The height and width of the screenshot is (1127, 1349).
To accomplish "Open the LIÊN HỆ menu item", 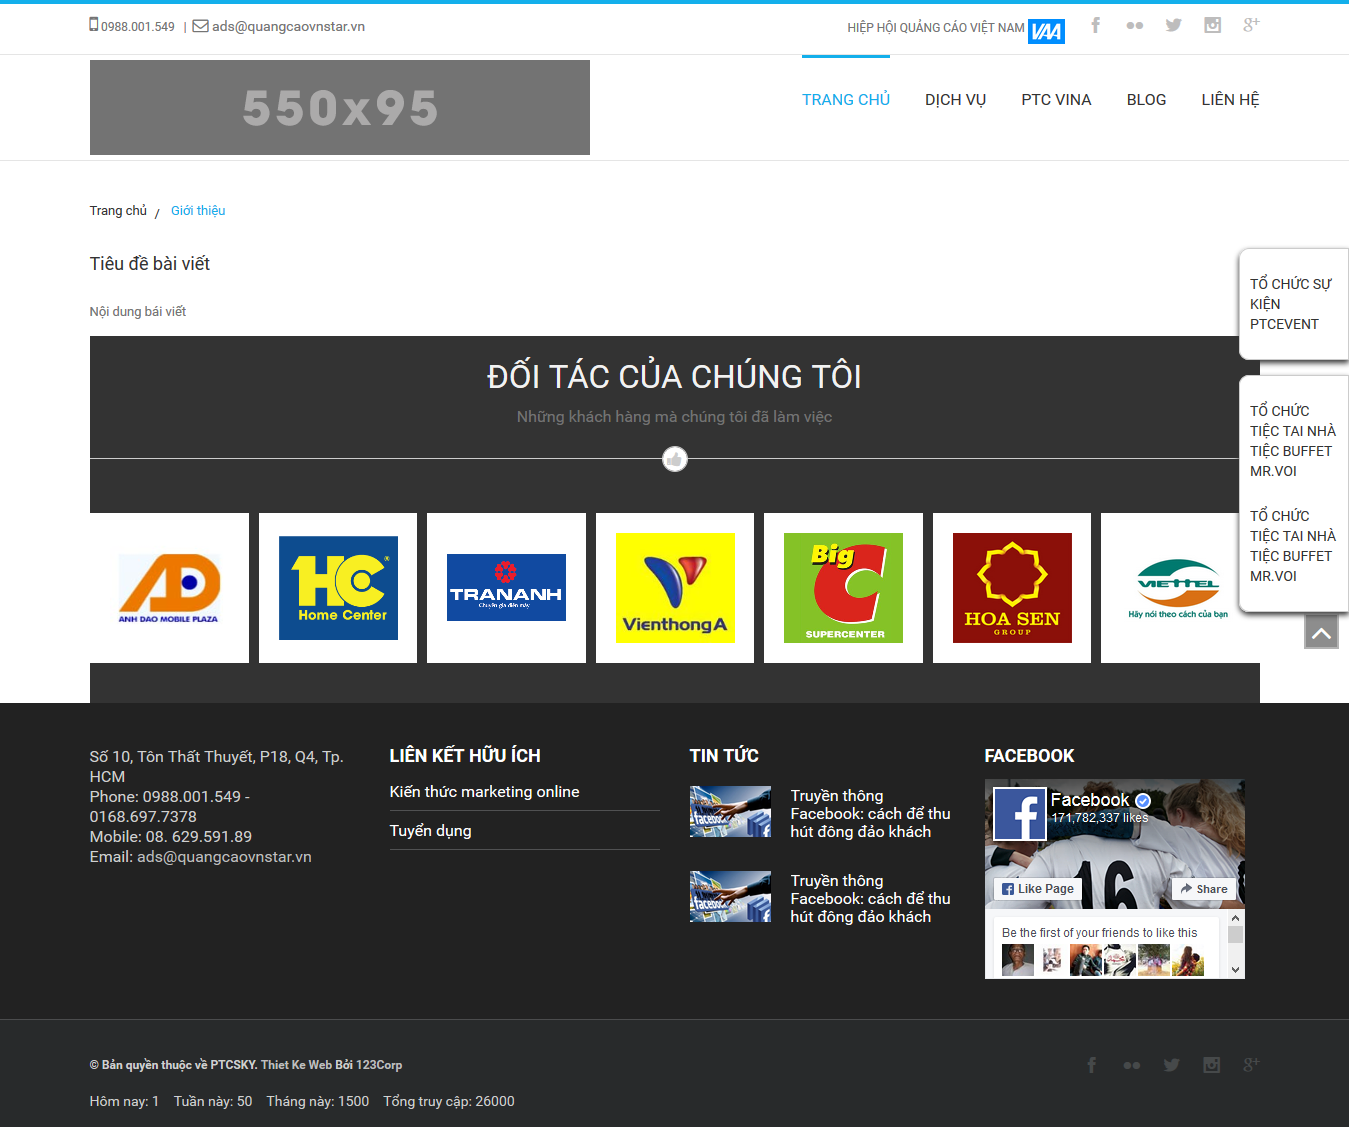I will click(1230, 100).
